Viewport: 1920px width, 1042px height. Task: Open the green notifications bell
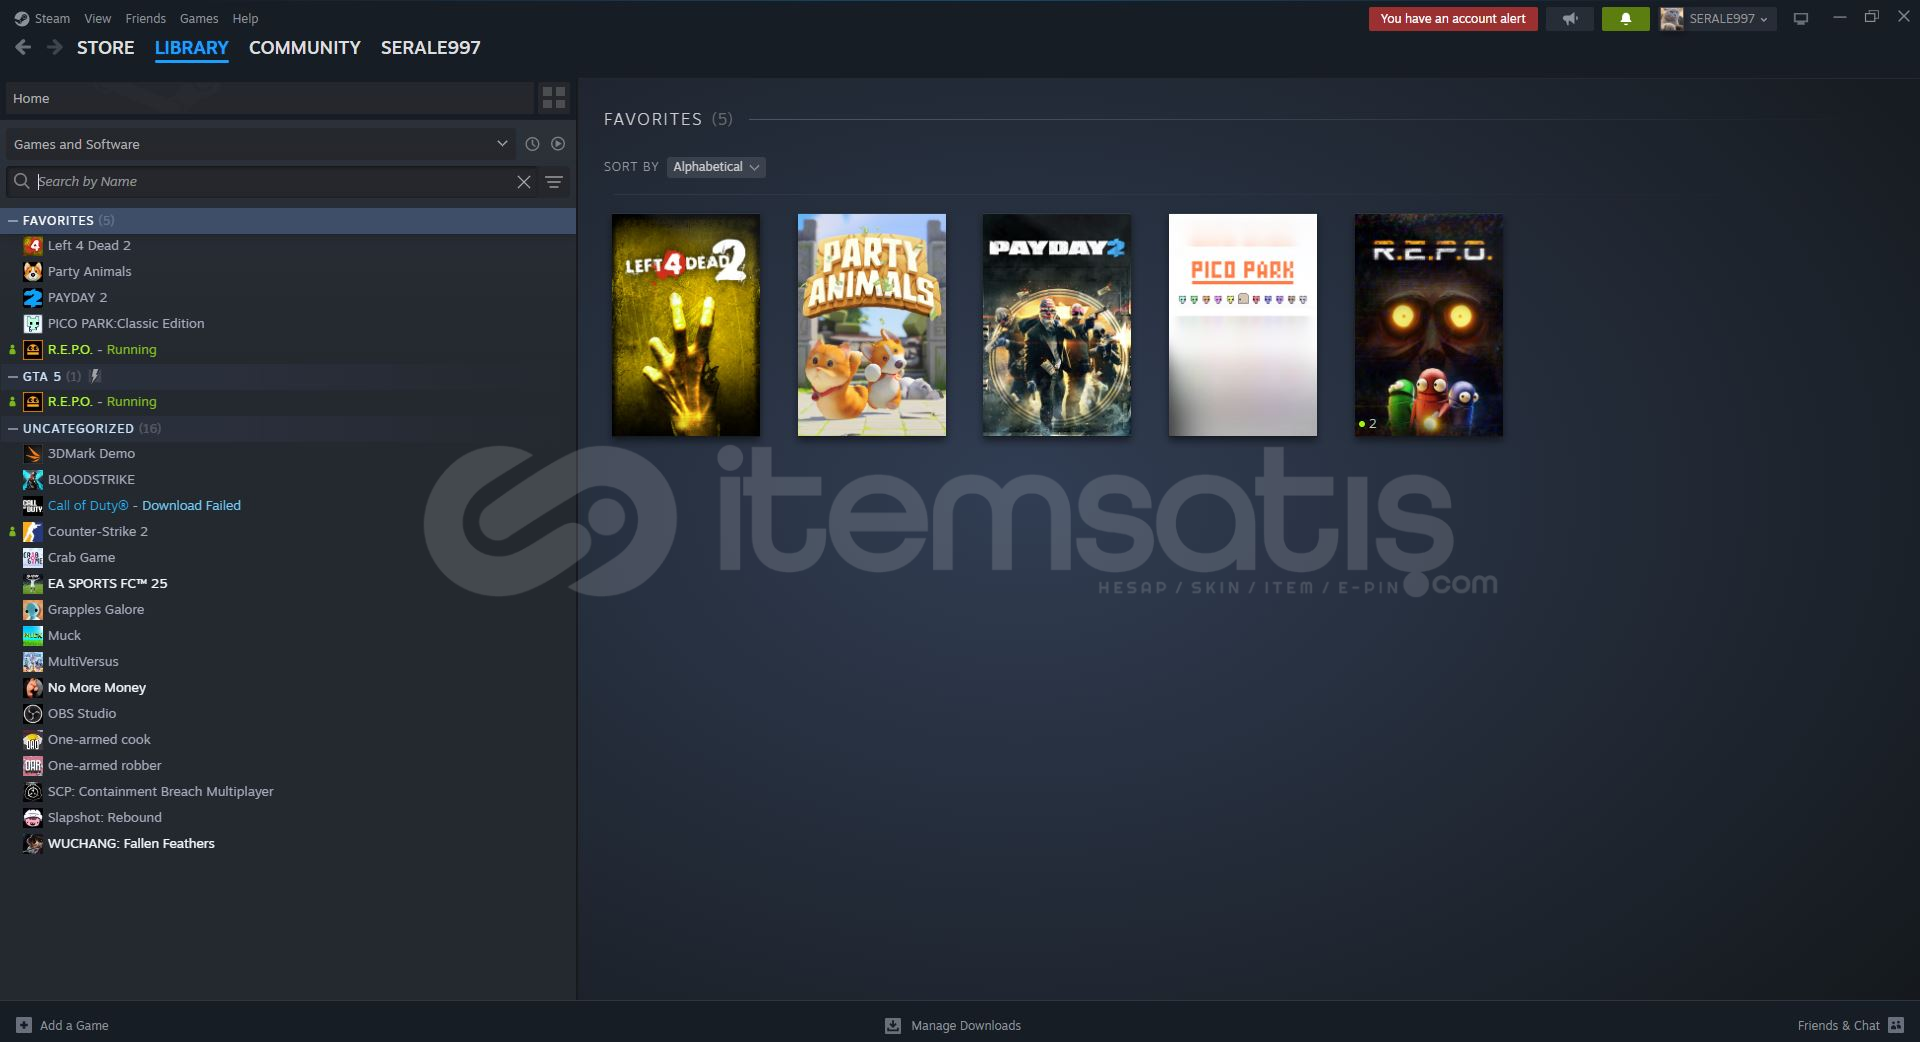(1625, 18)
